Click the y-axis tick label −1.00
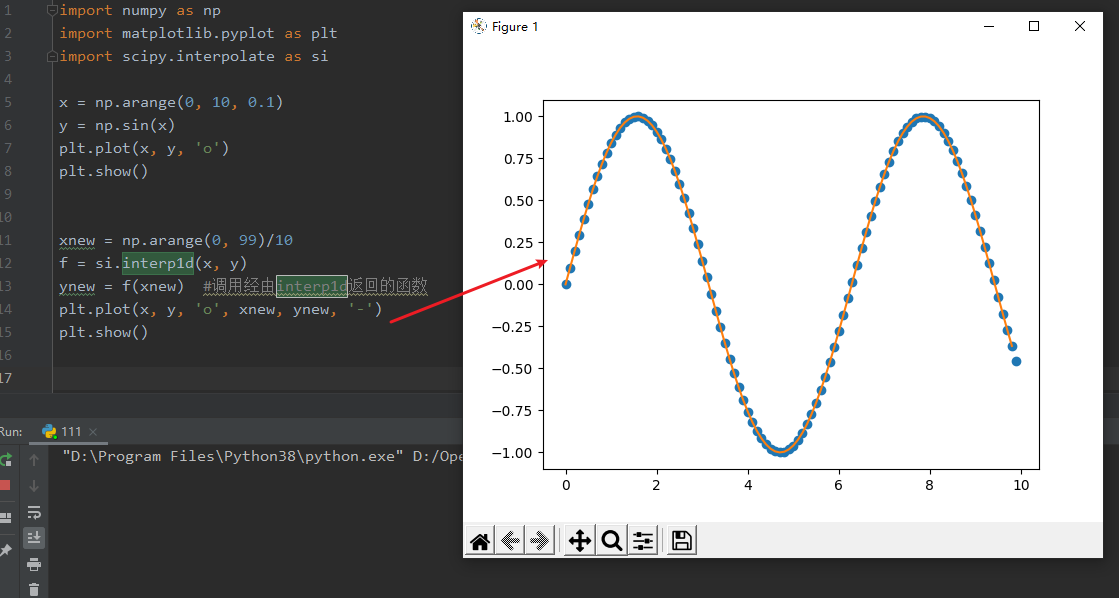This screenshot has width=1119, height=598. pos(513,453)
